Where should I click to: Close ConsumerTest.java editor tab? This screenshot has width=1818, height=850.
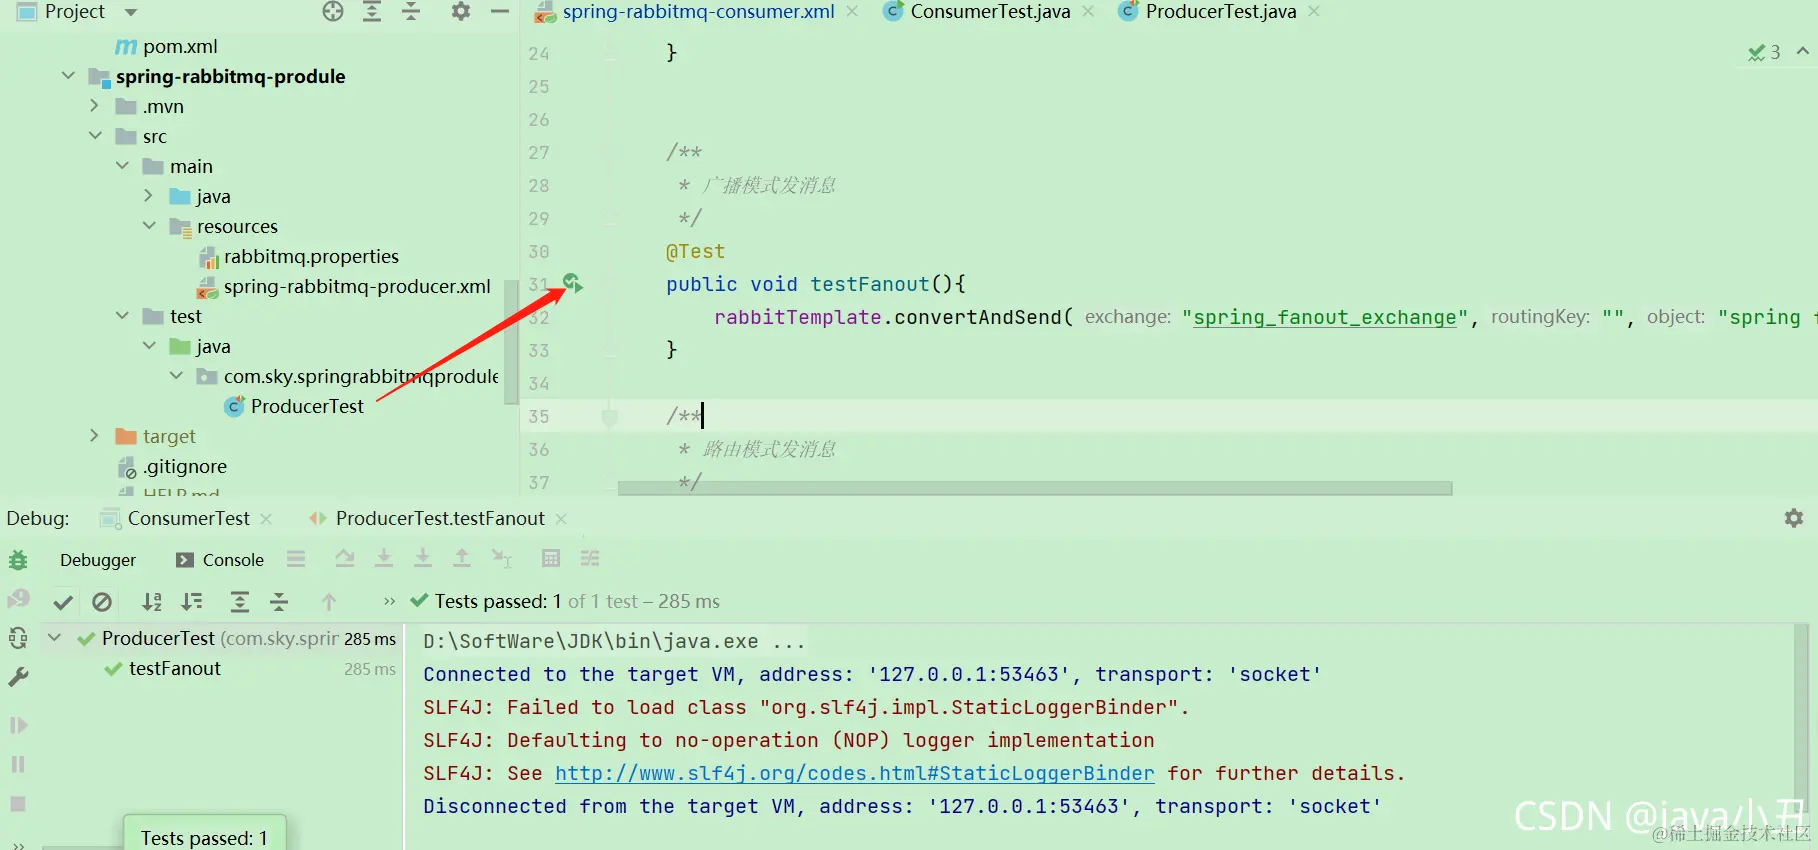pos(1088,12)
